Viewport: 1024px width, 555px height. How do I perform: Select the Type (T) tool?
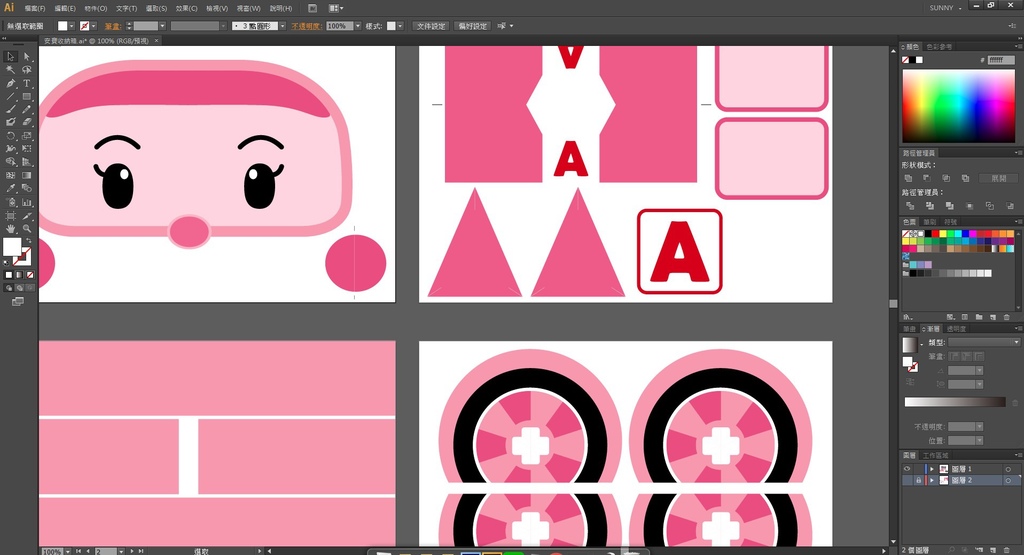(x=27, y=83)
